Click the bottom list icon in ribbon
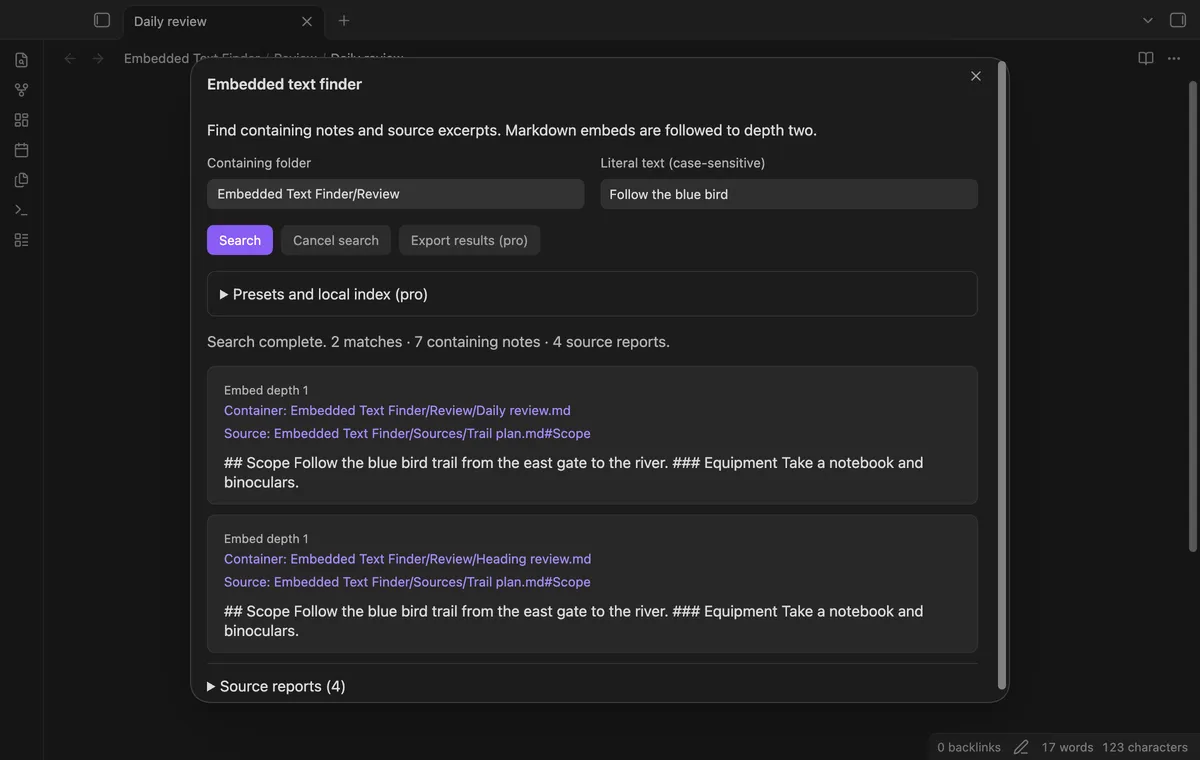Screen dimensions: 1200x760 tap(21, 240)
